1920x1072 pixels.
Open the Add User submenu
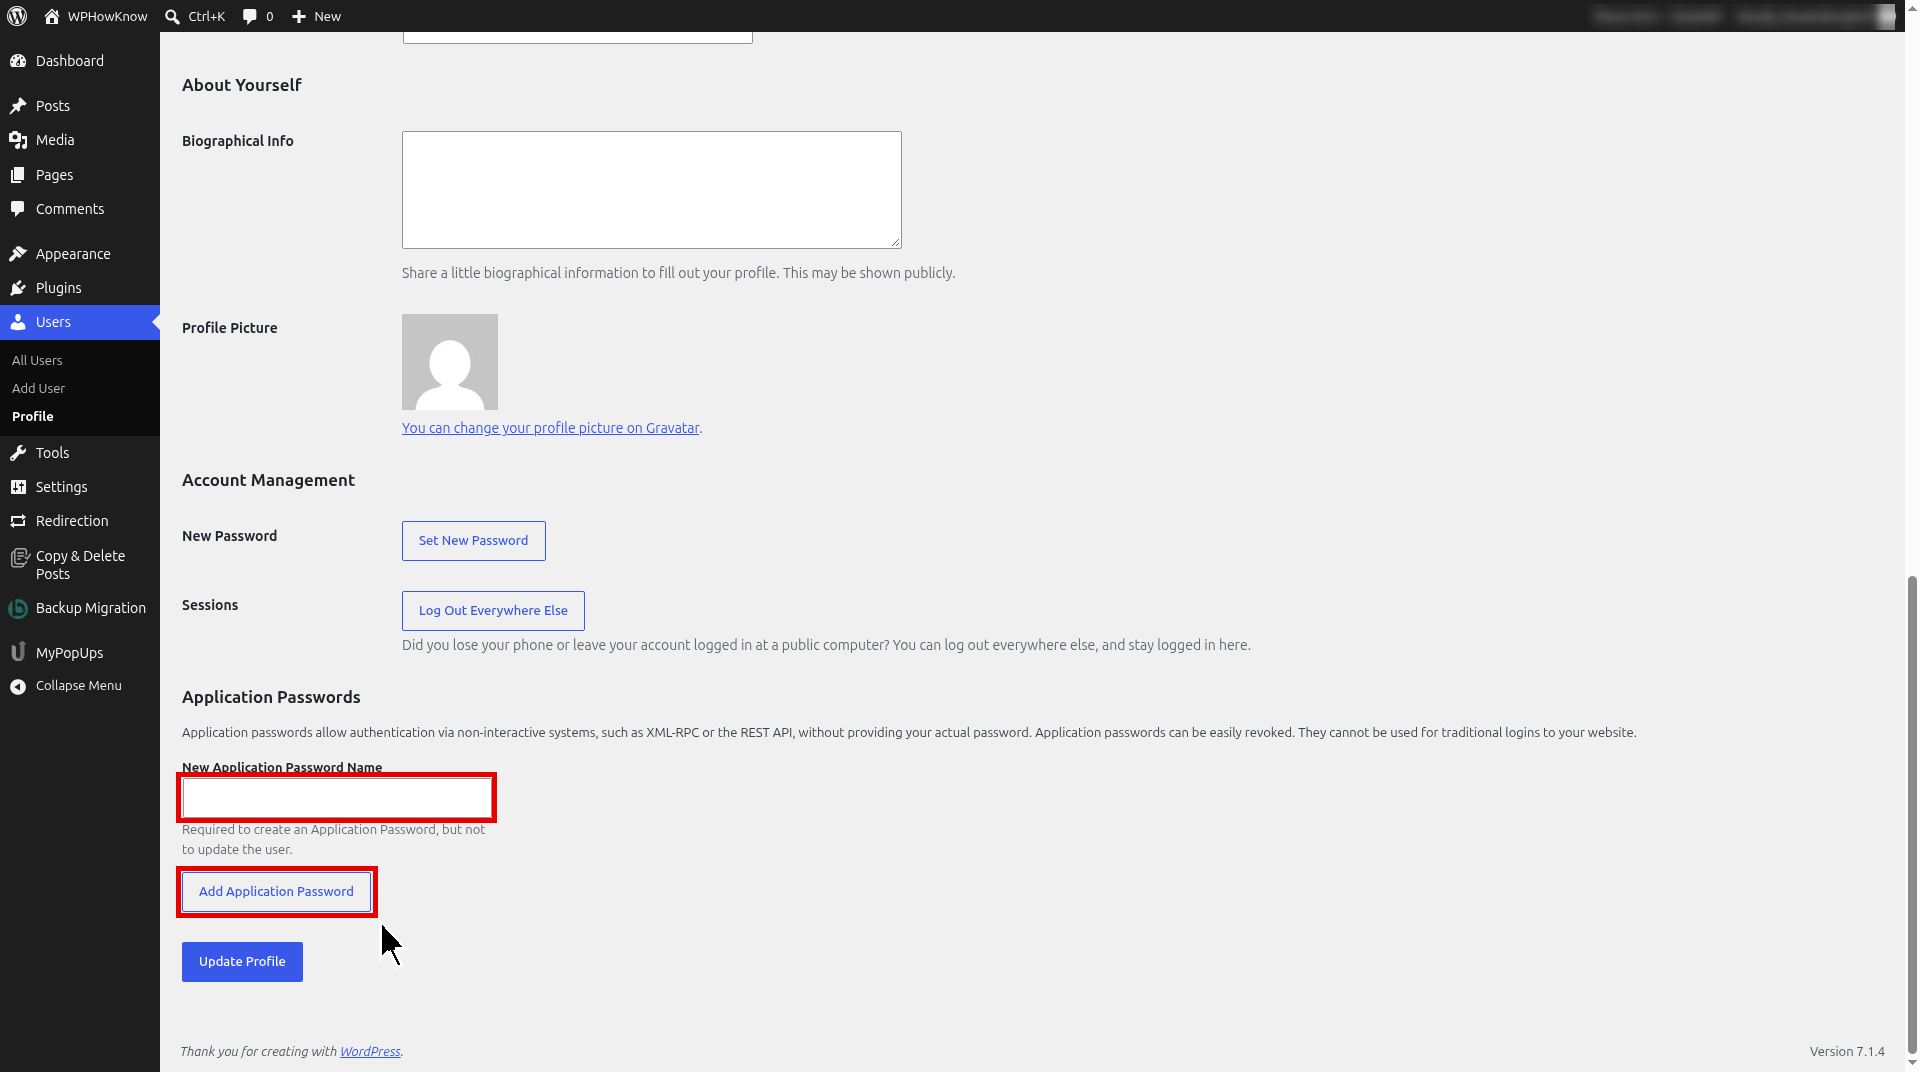pyautogui.click(x=38, y=388)
